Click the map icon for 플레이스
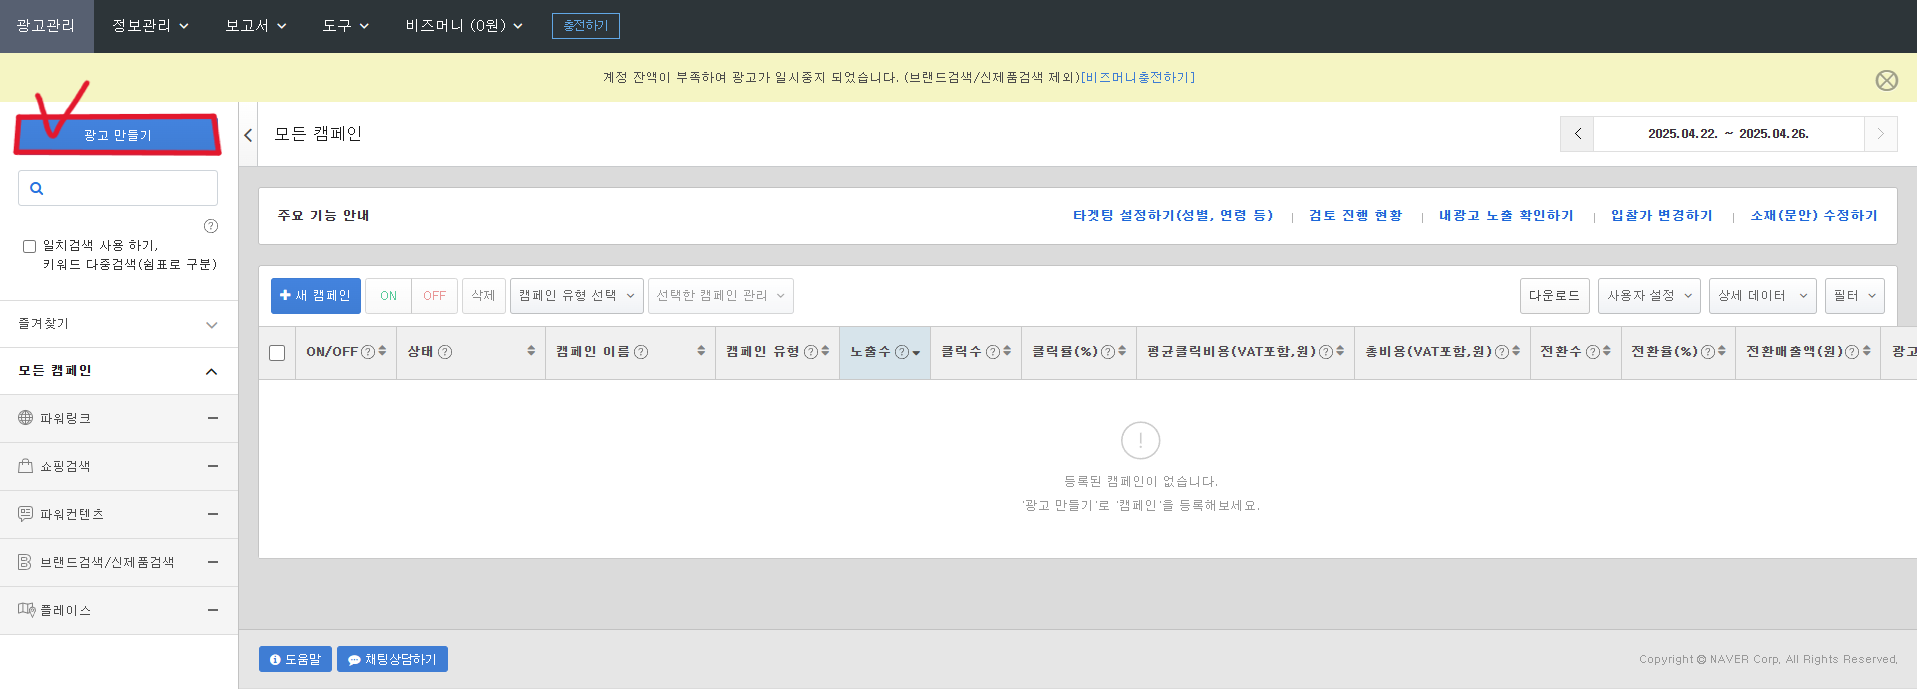 pyautogui.click(x=27, y=610)
